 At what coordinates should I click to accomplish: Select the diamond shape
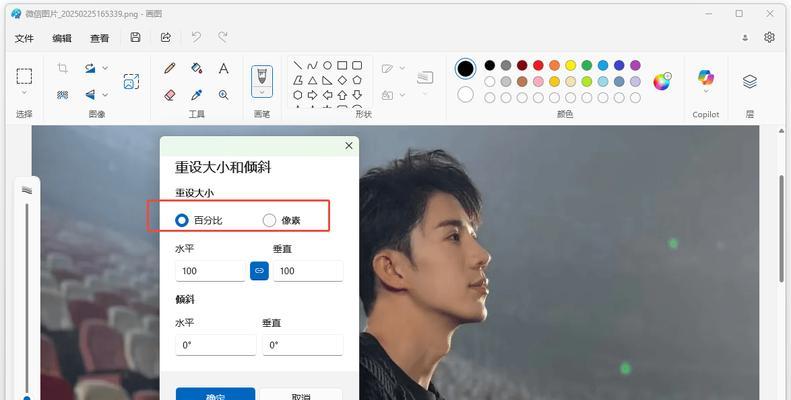(x=342, y=80)
